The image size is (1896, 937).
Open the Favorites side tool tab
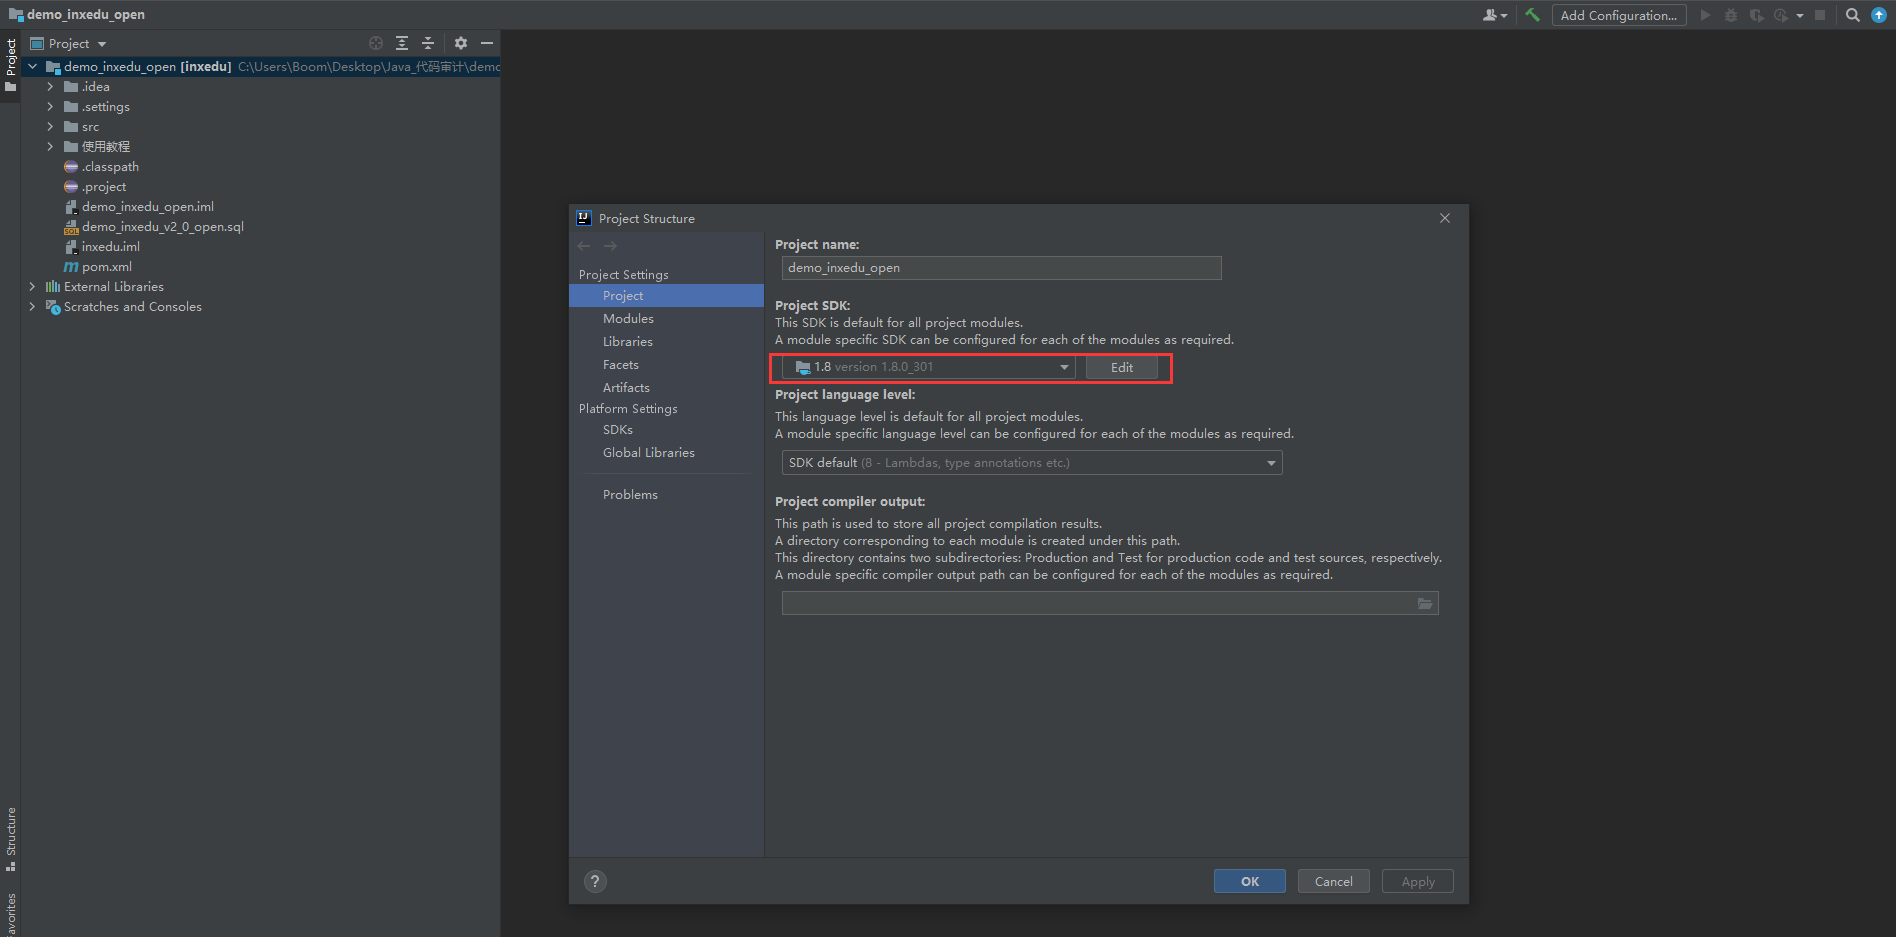click(x=10, y=914)
